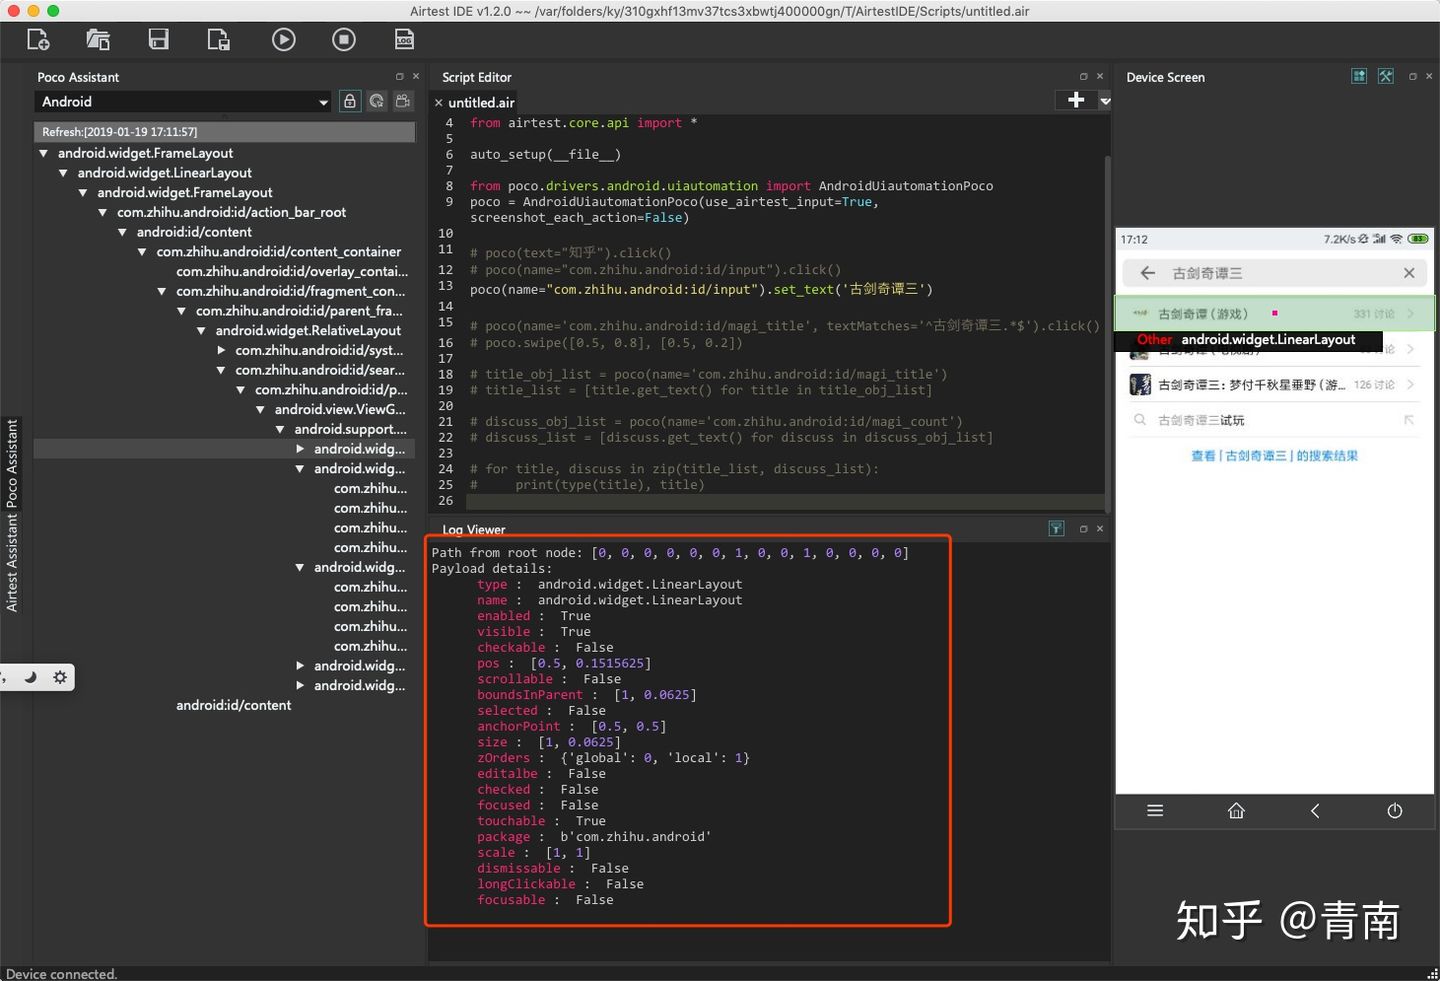Image resolution: width=1440 pixels, height=981 pixels.
Task: Click the Log Viewer filter icon
Action: (x=1056, y=529)
